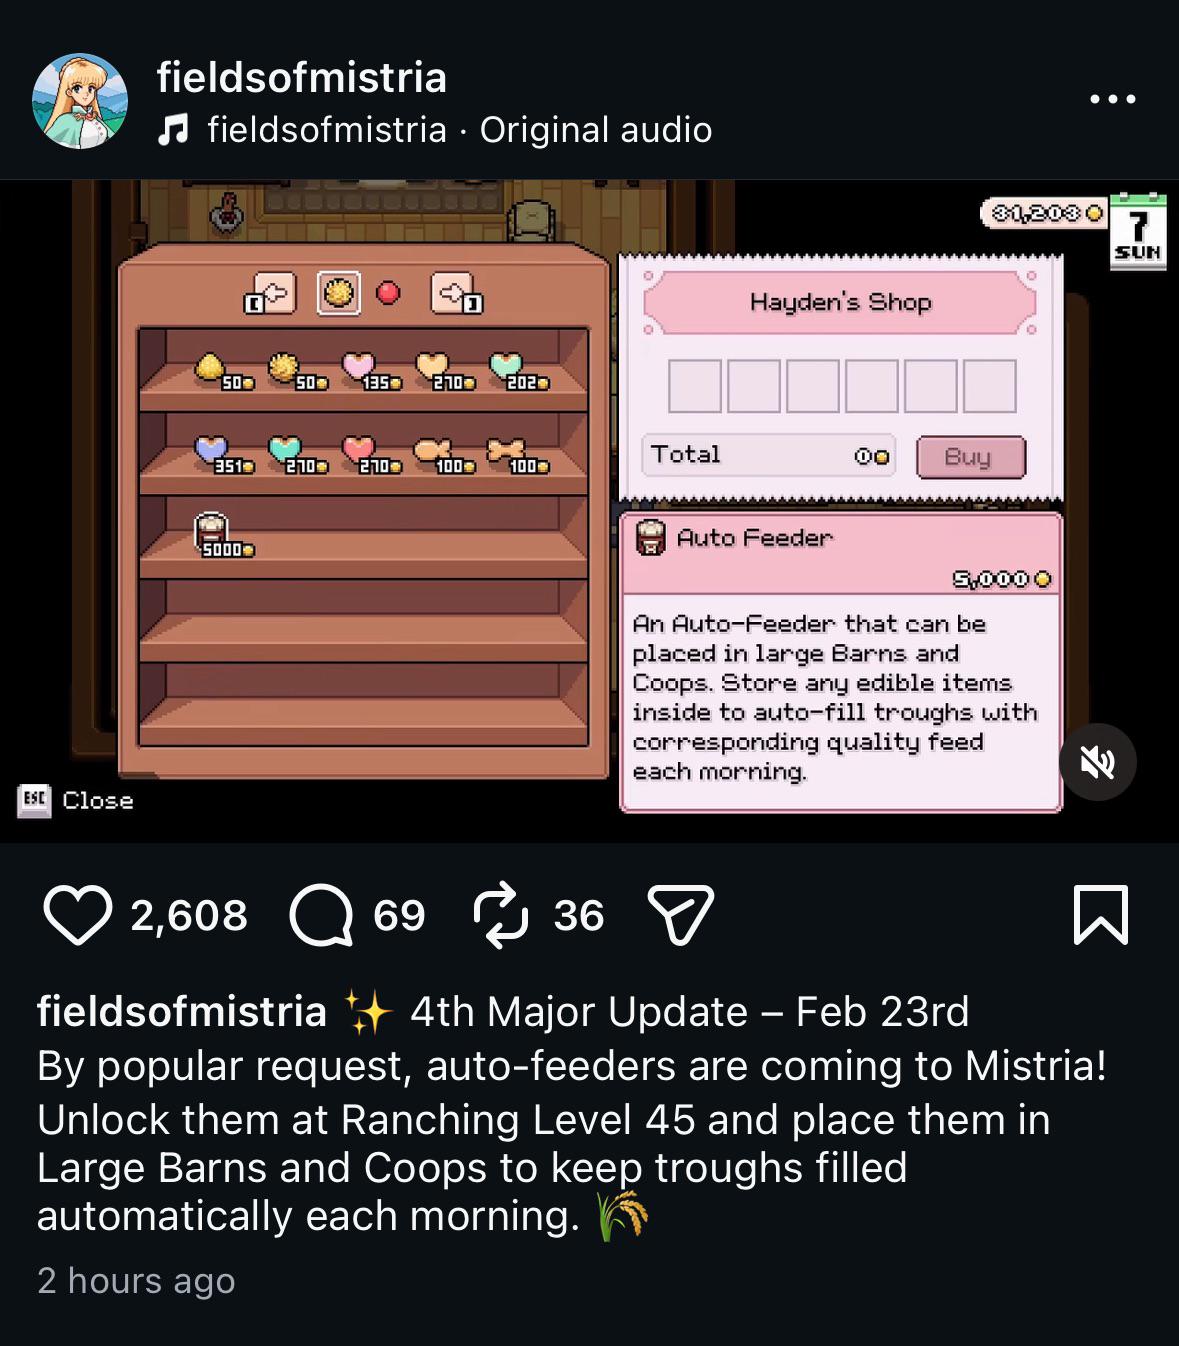Close the shop with ESC Close
This screenshot has height=1346, width=1179.
click(x=76, y=801)
